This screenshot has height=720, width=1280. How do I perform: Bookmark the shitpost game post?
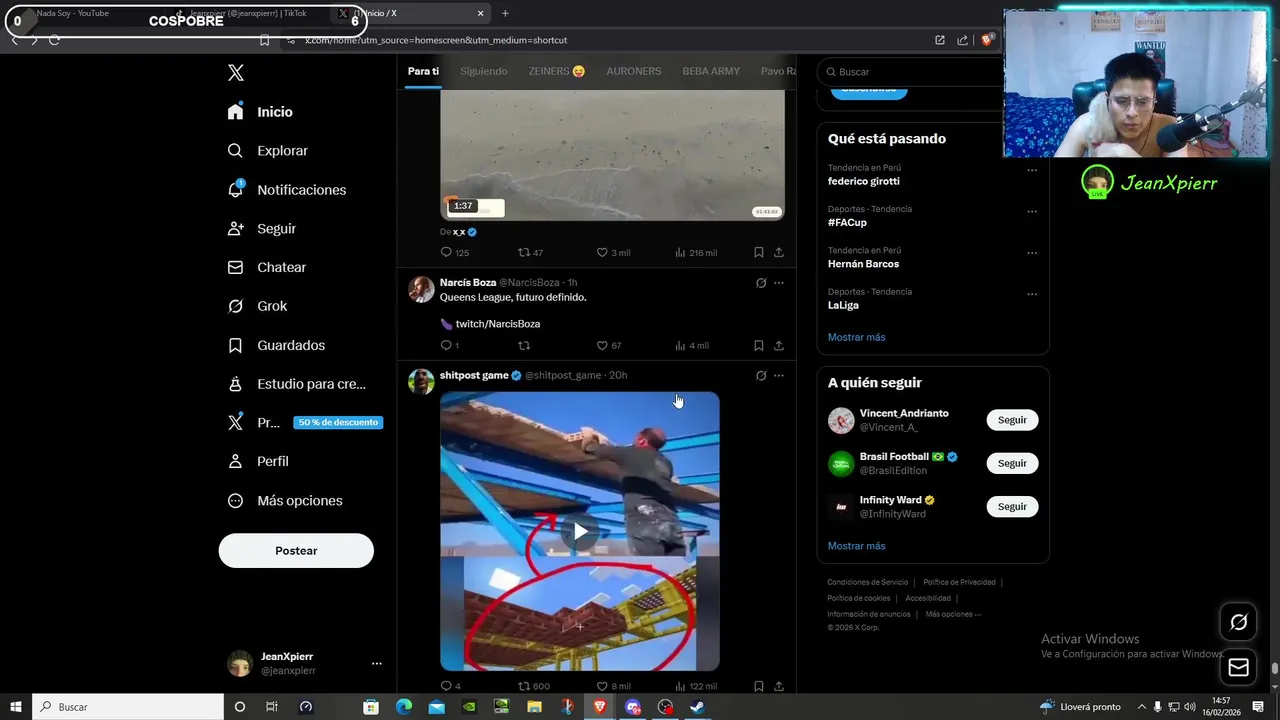click(759, 686)
